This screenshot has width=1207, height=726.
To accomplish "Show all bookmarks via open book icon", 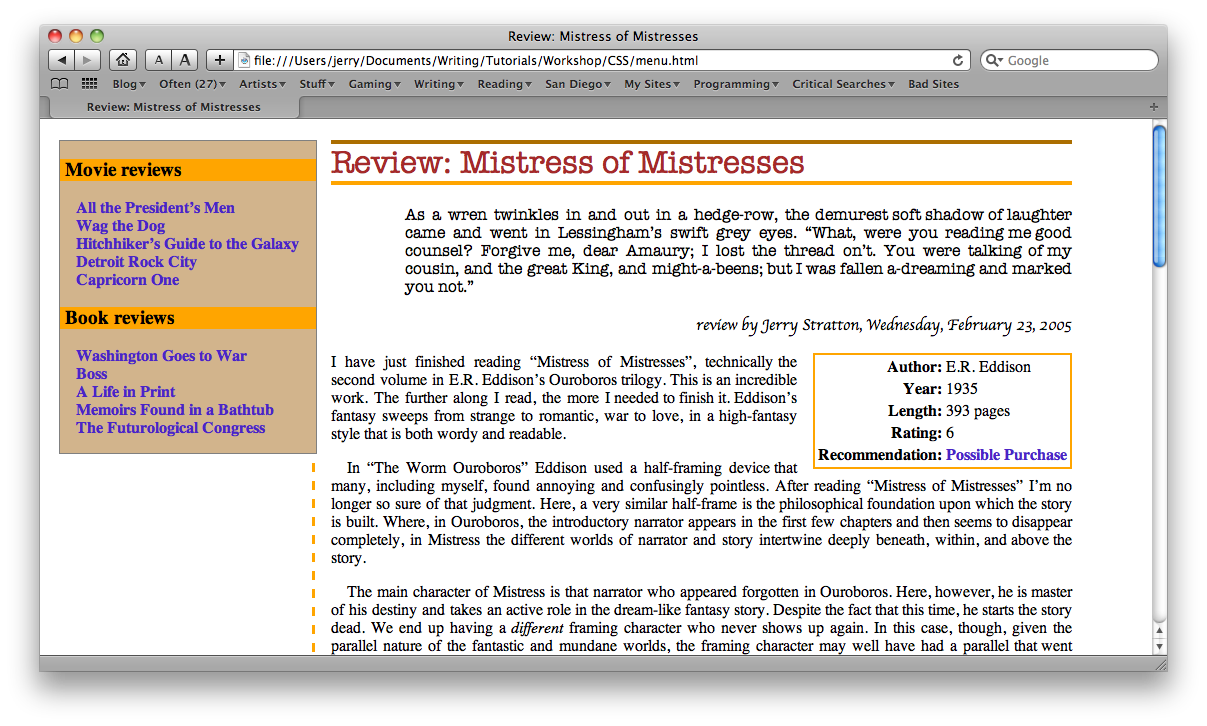I will point(60,84).
